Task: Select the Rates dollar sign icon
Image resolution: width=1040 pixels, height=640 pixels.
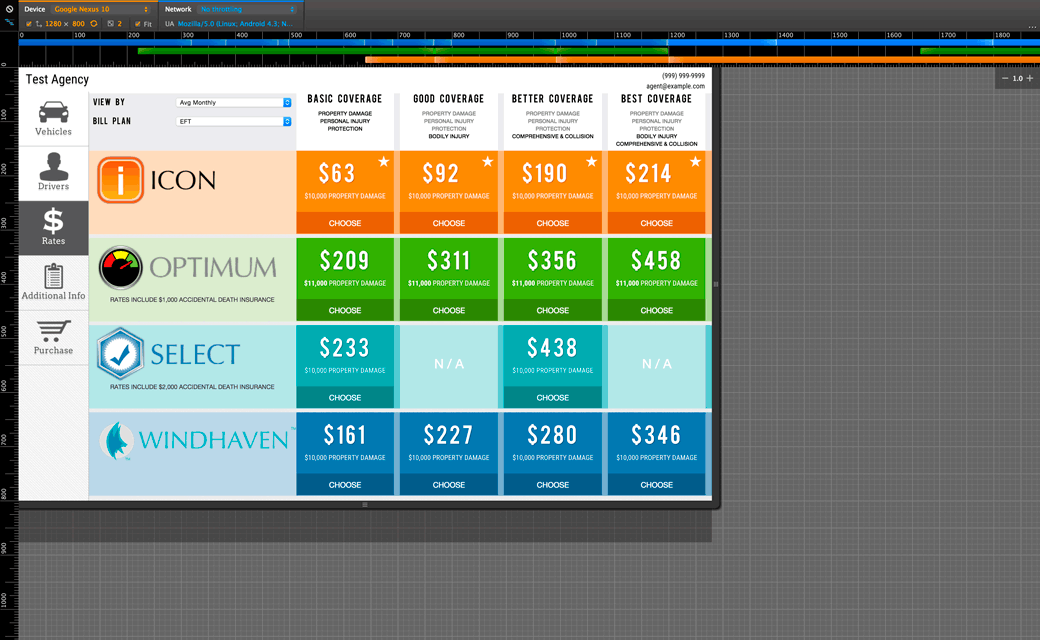Action: tap(53, 221)
